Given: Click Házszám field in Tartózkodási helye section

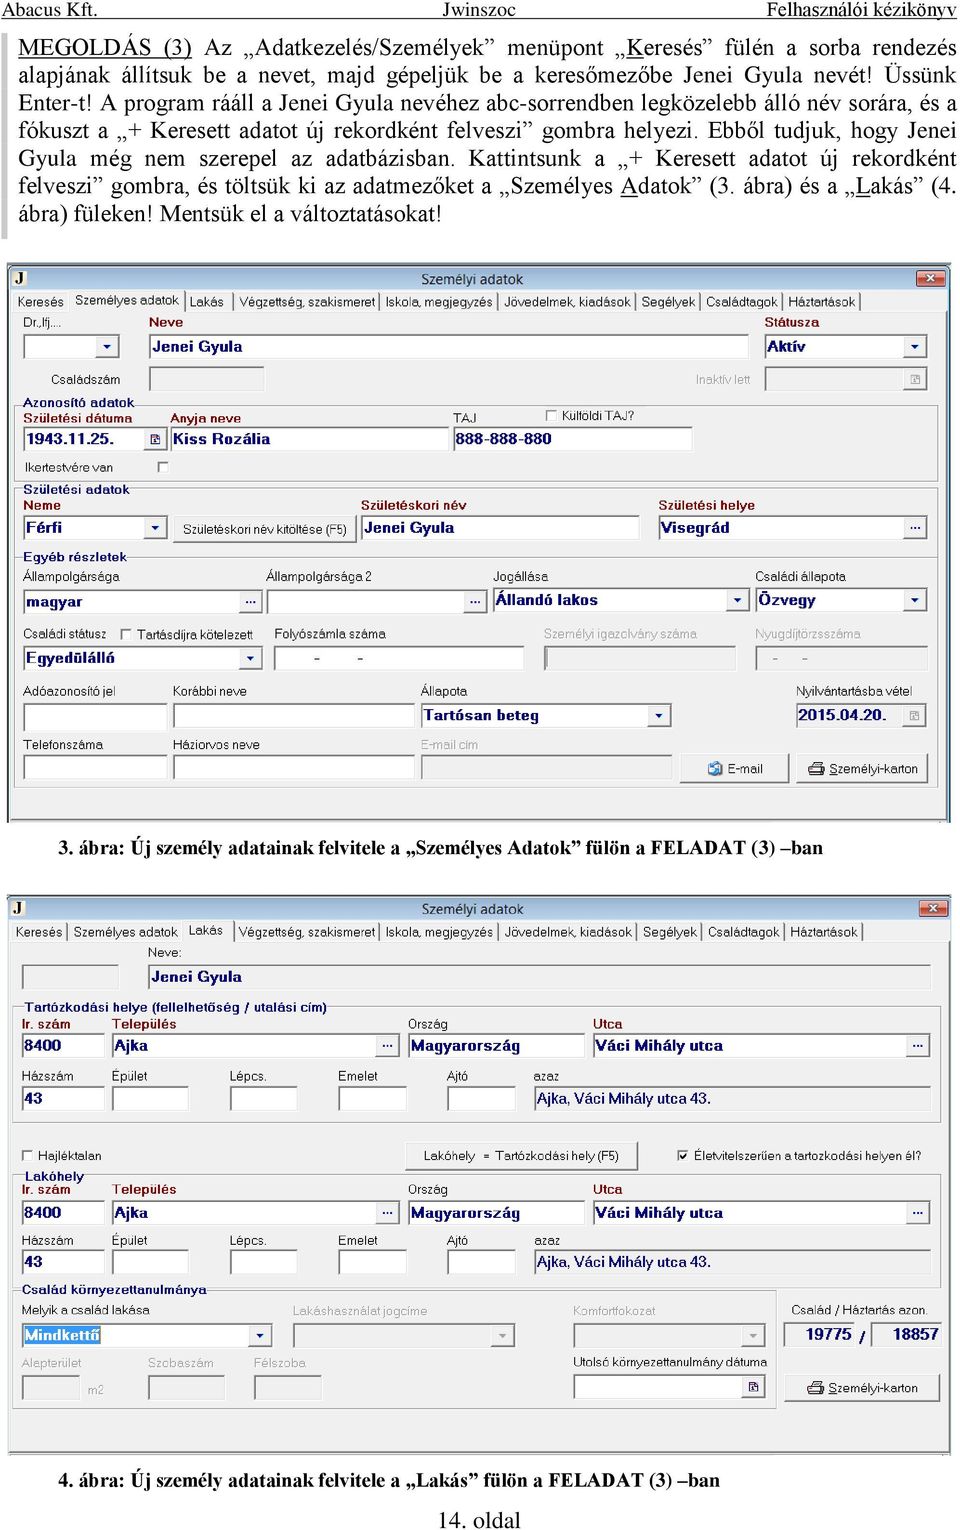Looking at the screenshot, I should [63, 1098].
